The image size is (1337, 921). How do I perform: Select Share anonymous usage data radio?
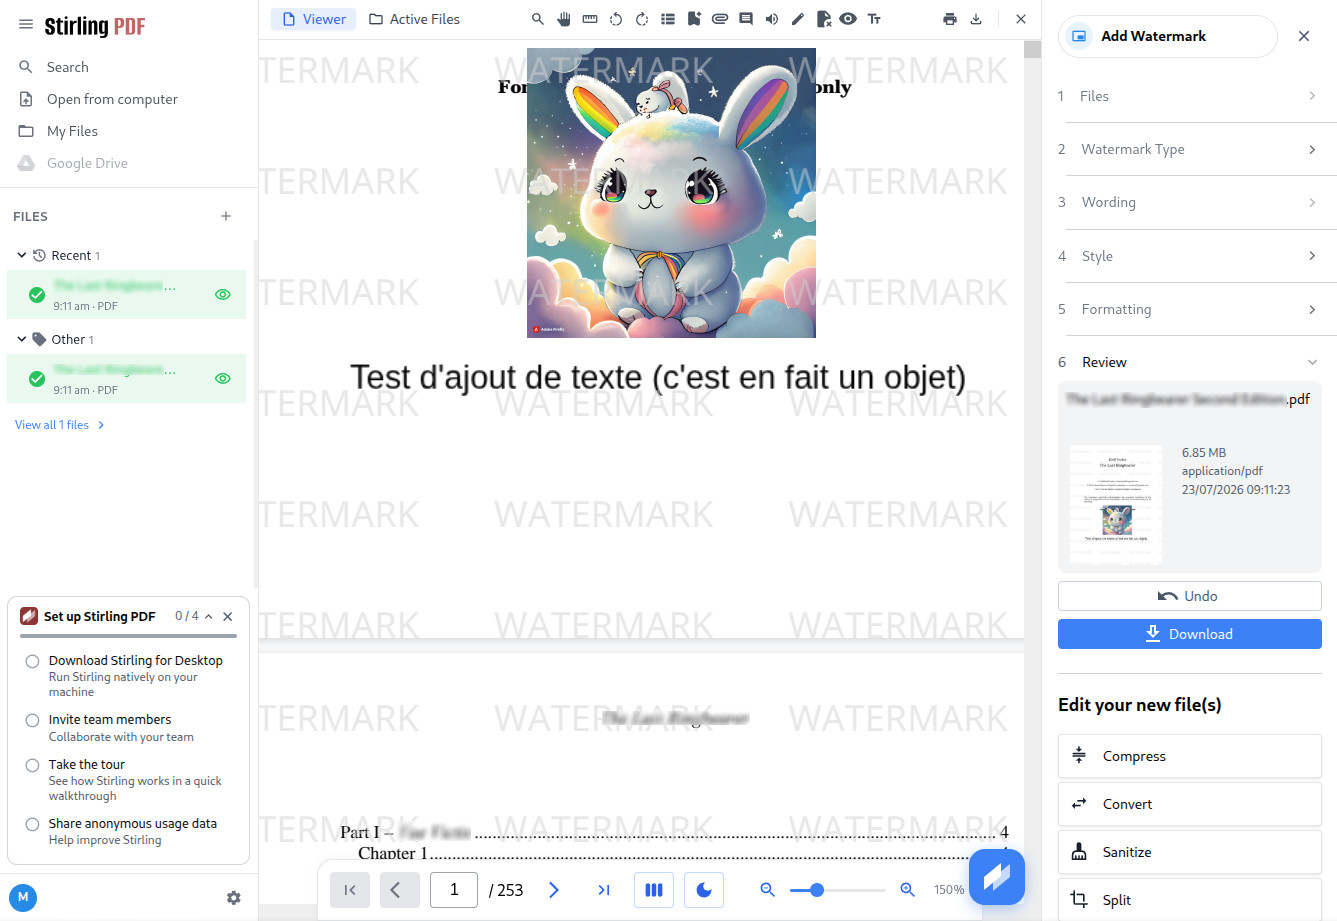(x=33, y=824)
